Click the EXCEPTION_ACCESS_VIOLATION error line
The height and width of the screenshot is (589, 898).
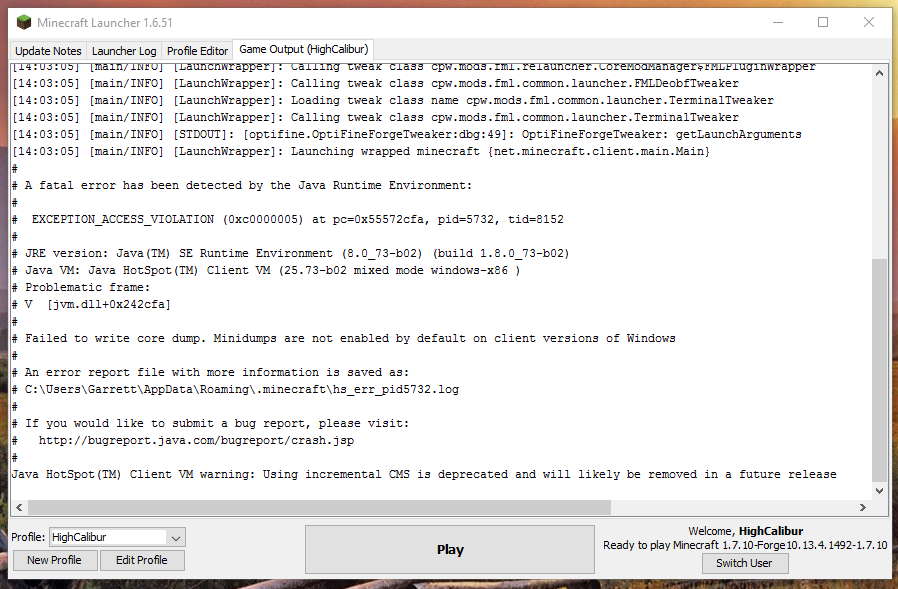[x=287, y=219]
